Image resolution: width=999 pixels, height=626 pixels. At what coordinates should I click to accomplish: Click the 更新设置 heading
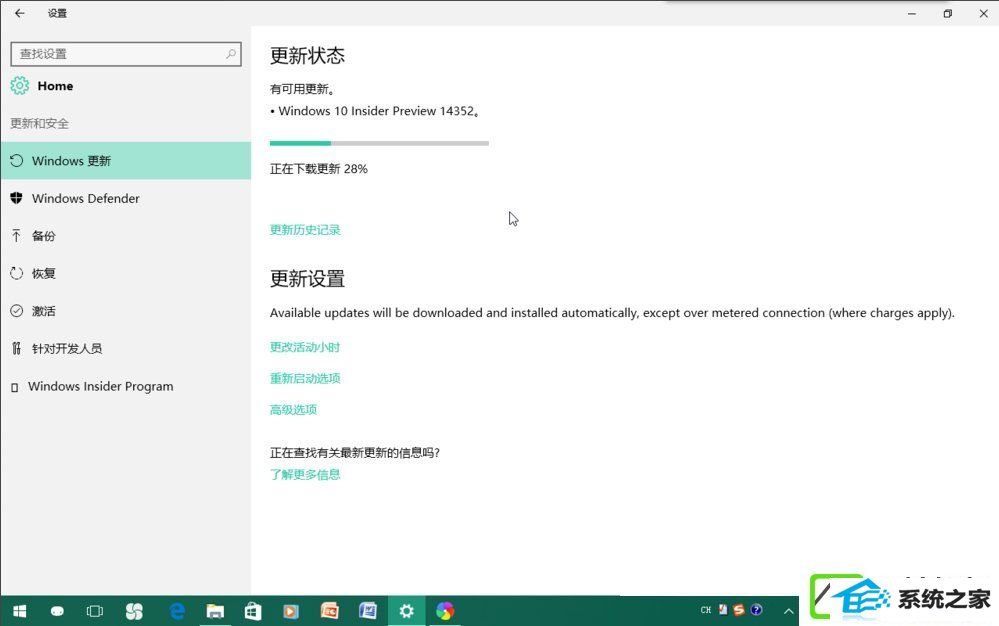coord(307,279)
